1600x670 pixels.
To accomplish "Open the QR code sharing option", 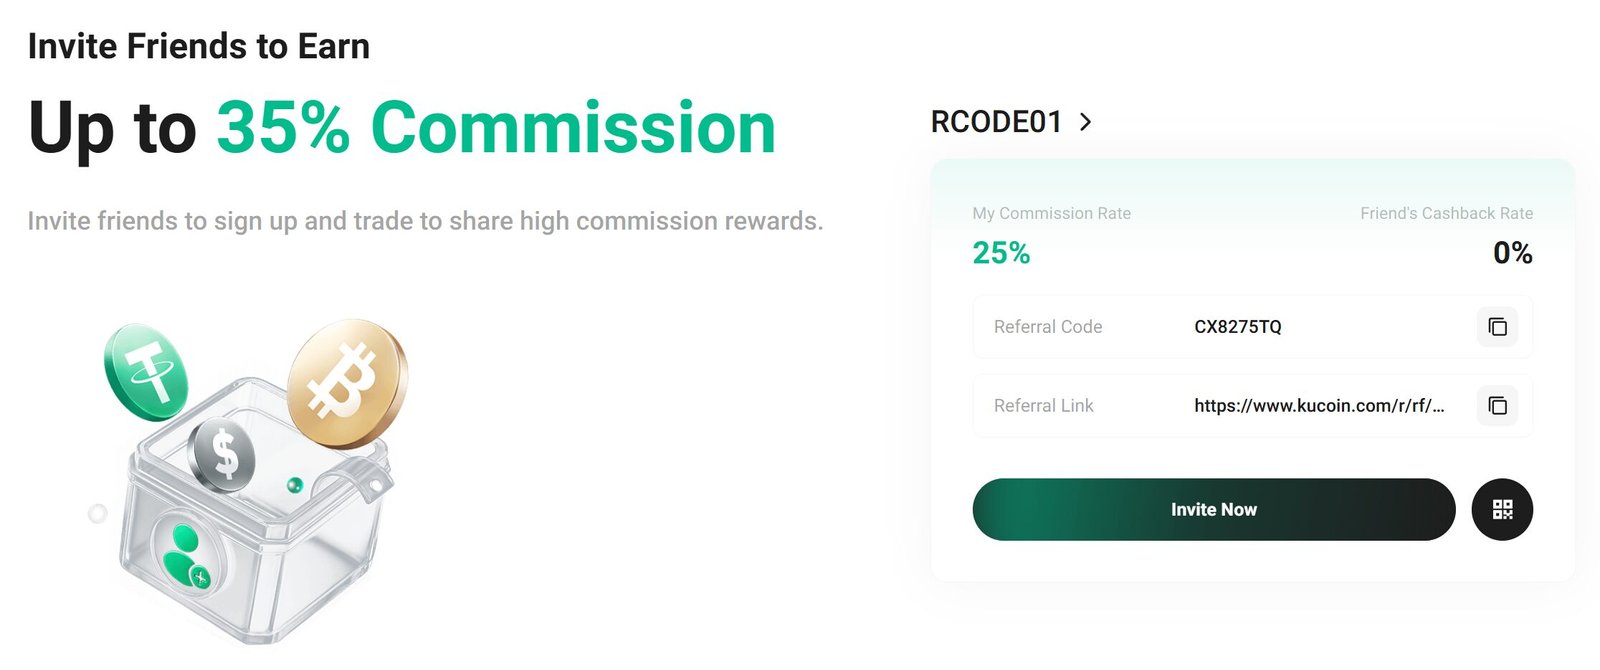I will 1501,509.
